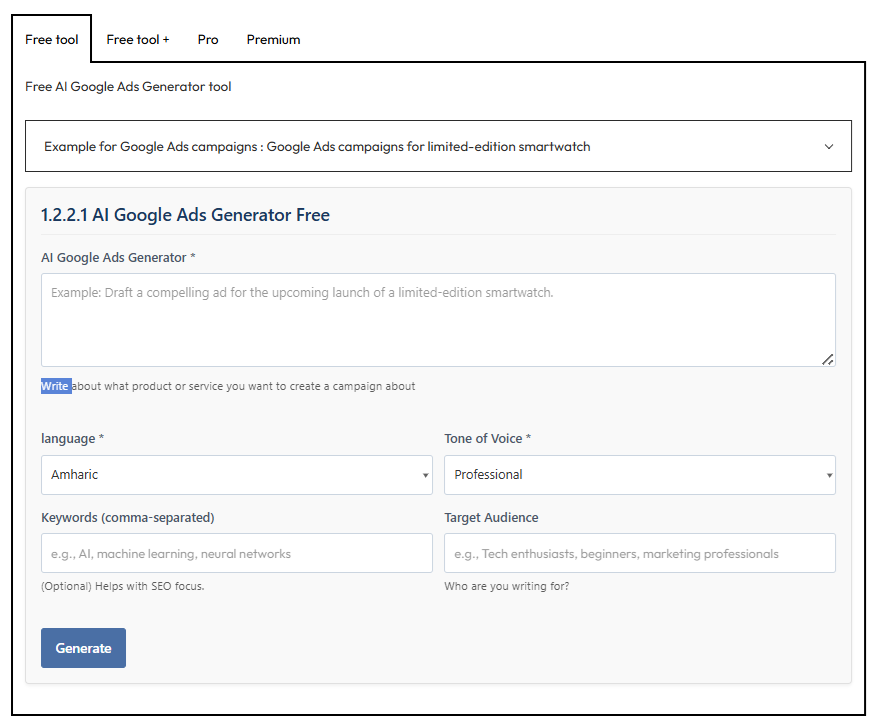Click the highlighted word Write

(x=55, y=386)
